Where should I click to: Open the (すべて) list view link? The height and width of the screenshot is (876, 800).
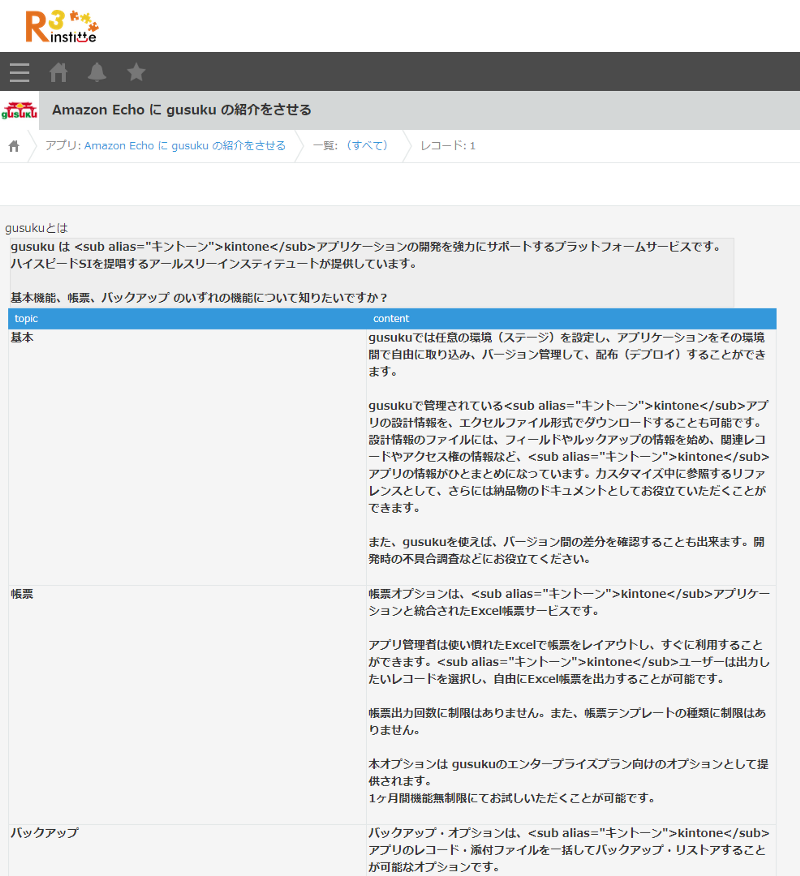click(365, 146)
